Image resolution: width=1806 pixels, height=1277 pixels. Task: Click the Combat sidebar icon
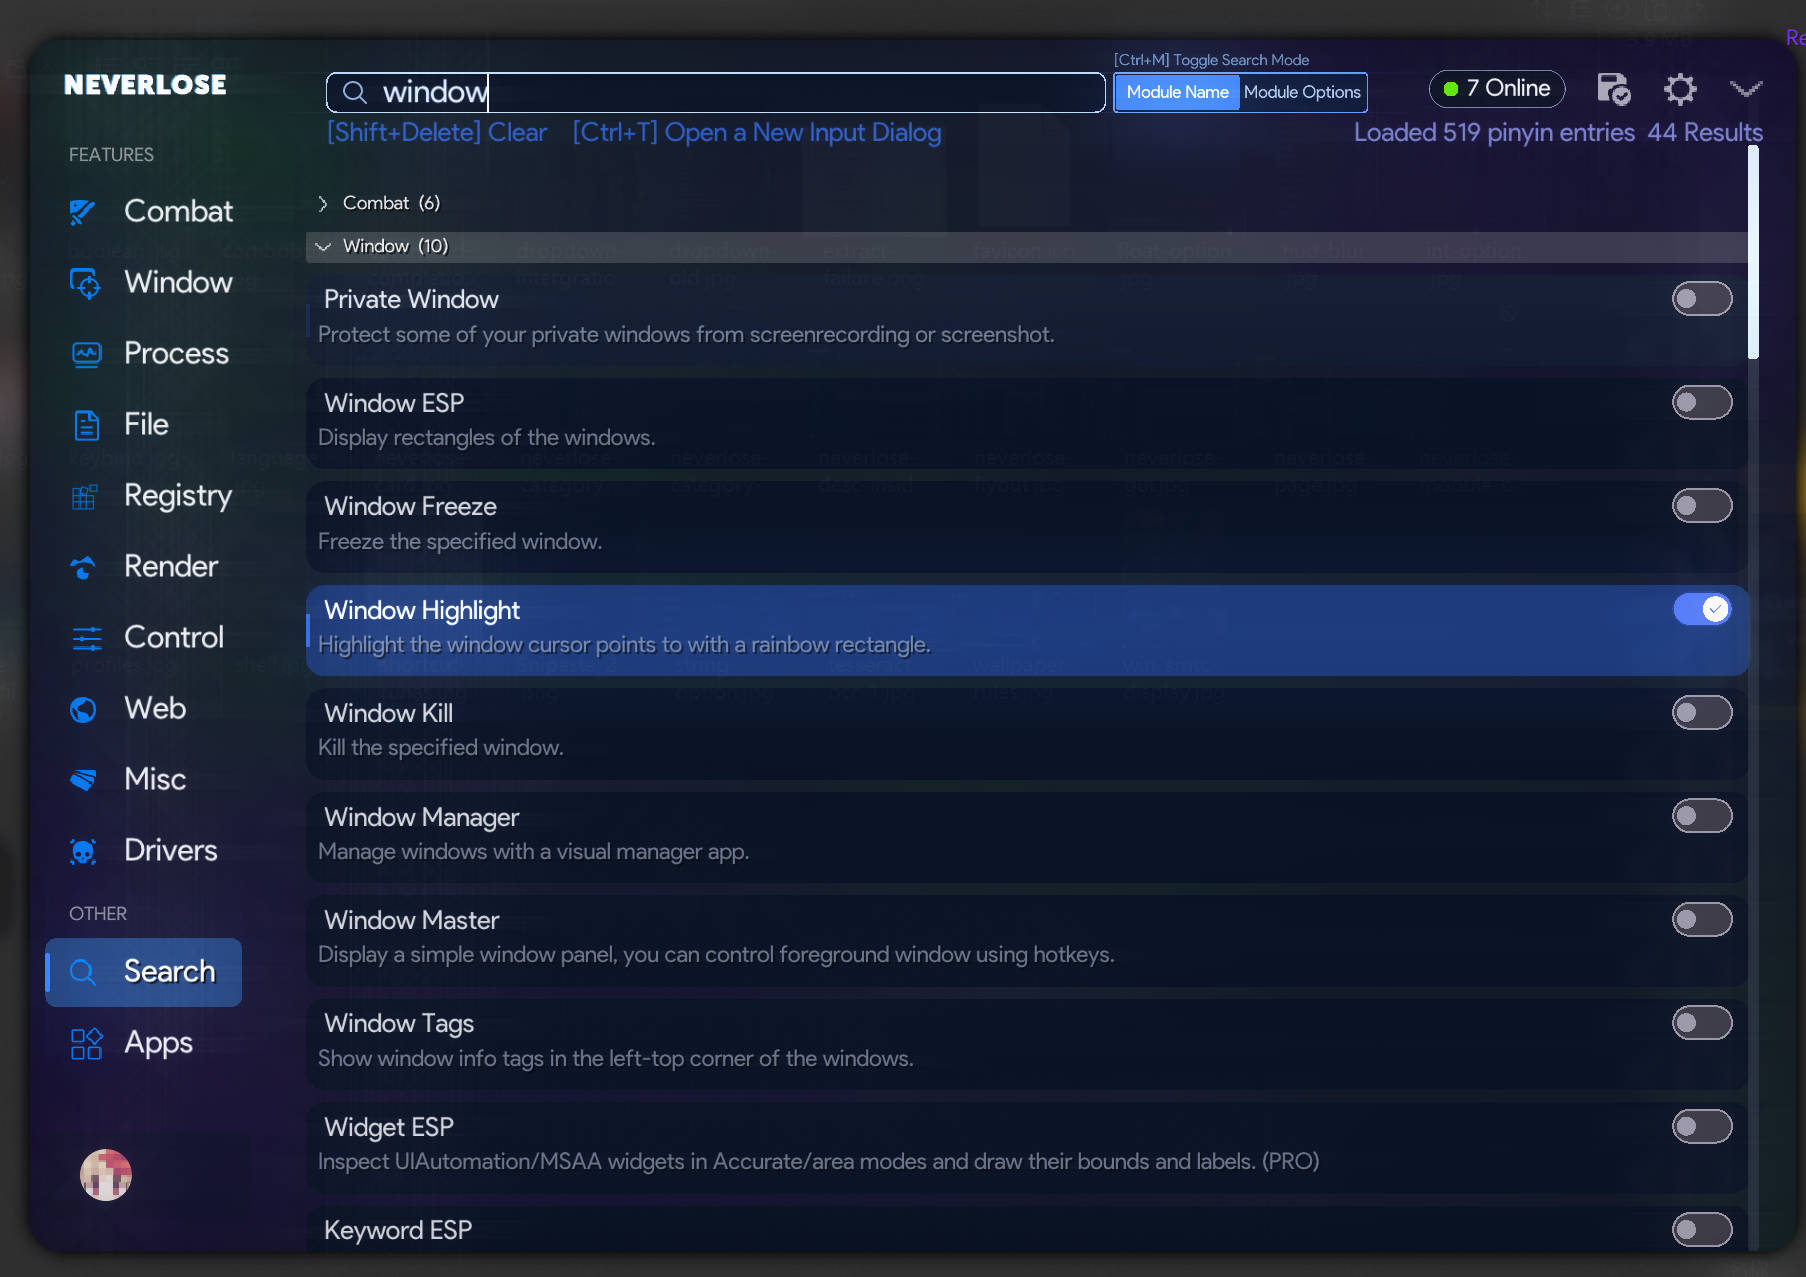click(83, 211)
